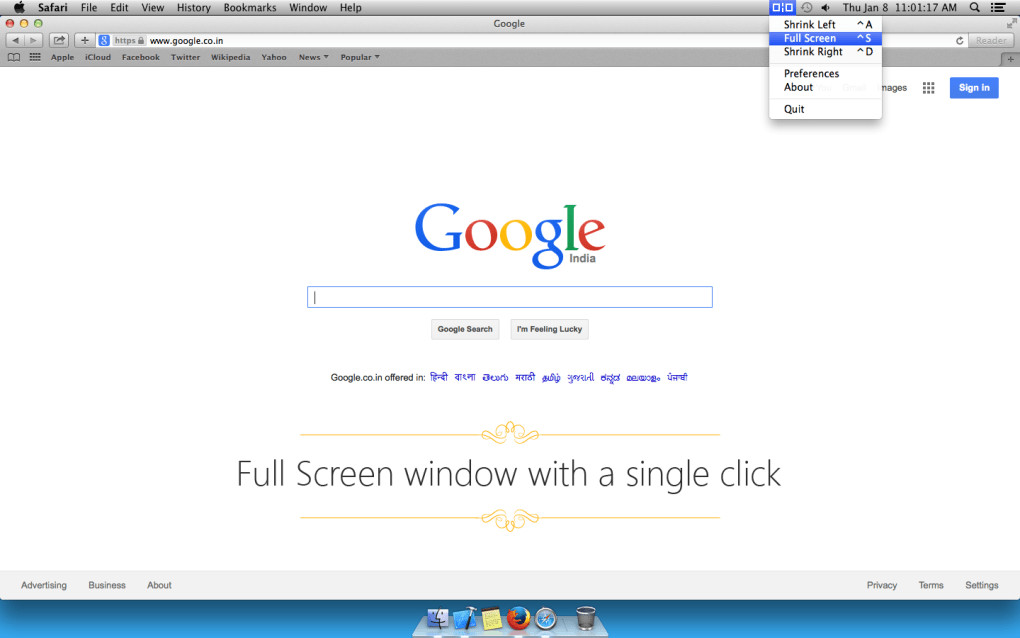Open Notification Center list icon
The width and height of the screenshot is (1020, 638).
tap(998, 7)
